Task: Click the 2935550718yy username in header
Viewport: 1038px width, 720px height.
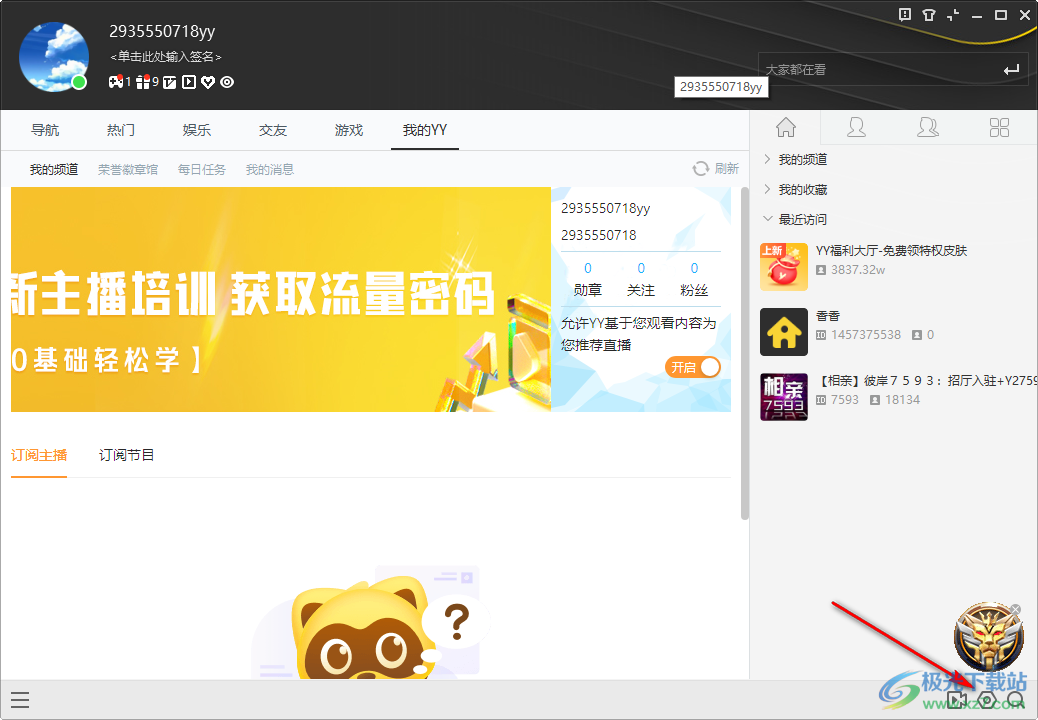Action: point(162,31)
